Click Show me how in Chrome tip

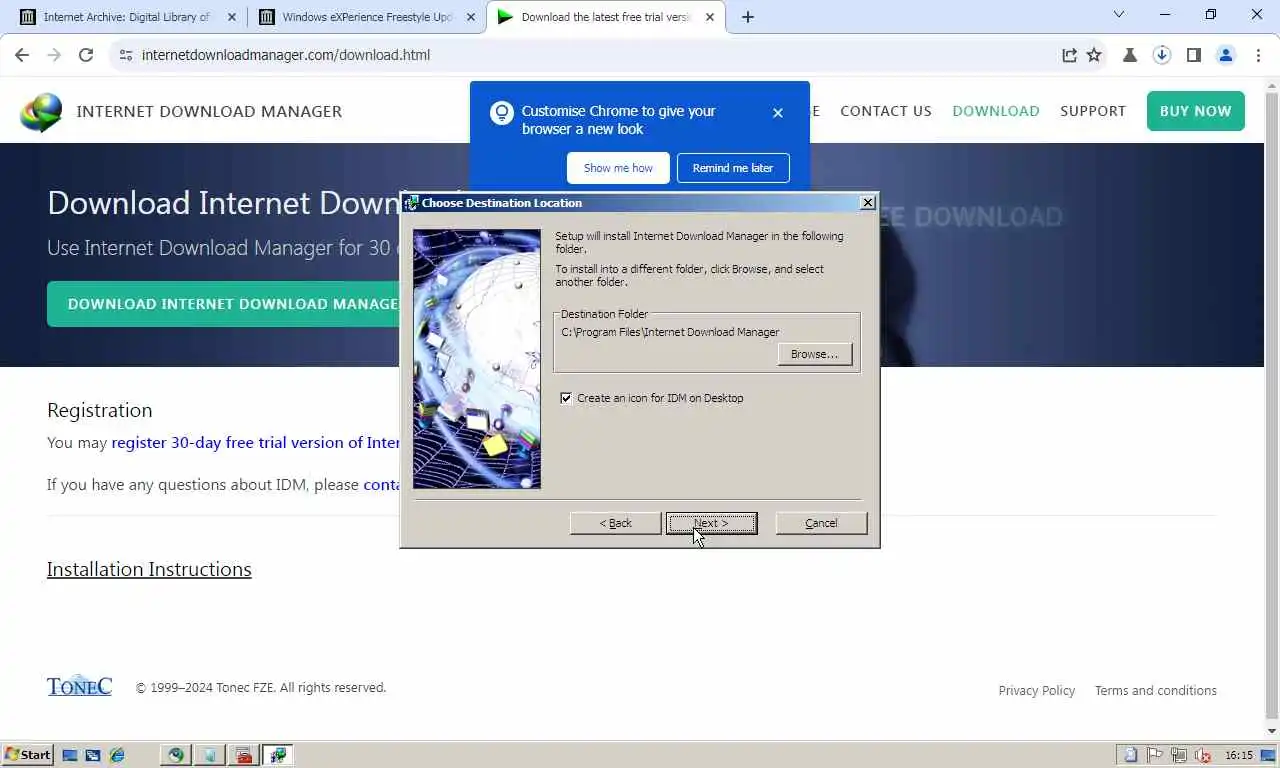[x=618, y=168]
